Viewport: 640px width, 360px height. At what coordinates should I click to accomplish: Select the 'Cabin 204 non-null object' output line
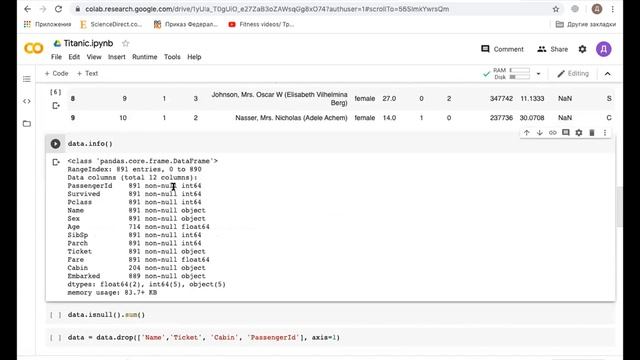tap(136, 268)
